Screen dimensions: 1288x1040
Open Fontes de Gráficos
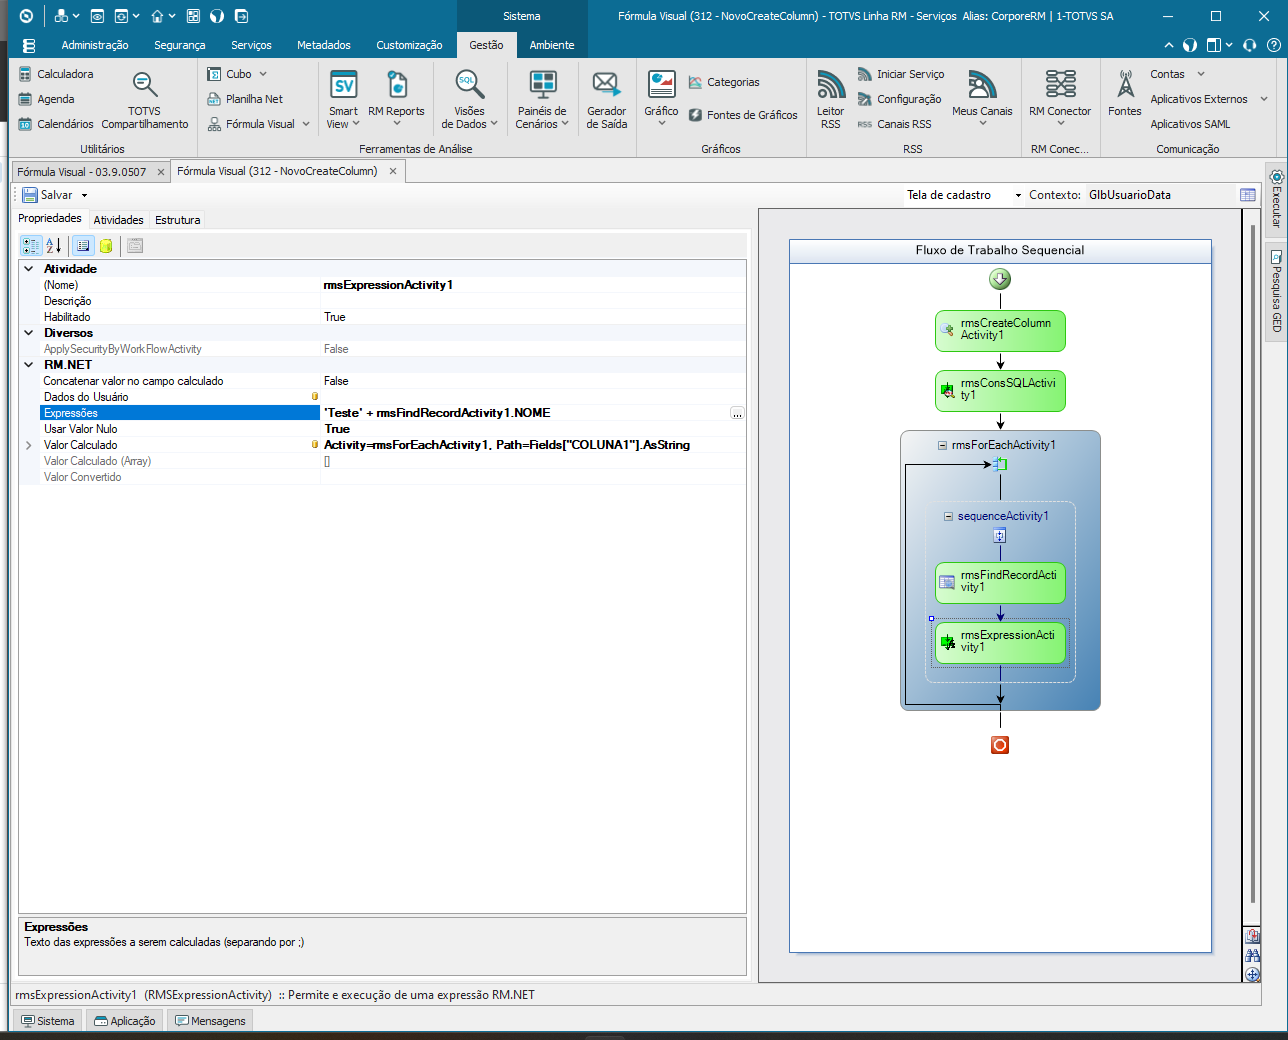743,115
